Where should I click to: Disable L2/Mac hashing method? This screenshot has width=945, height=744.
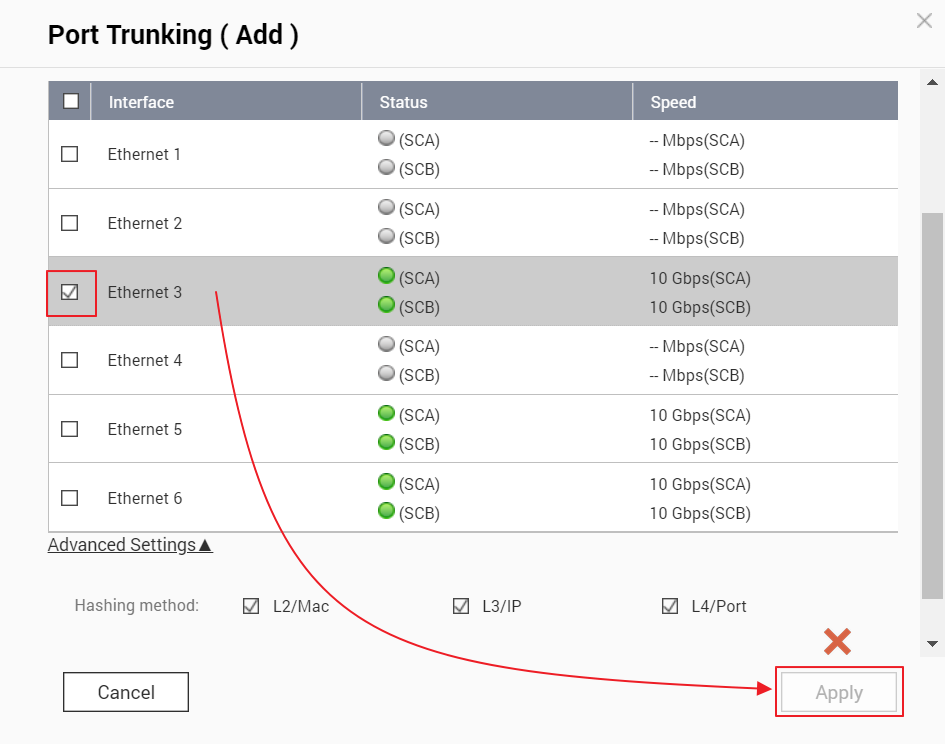pyautogui.click(x=251, y=606)
